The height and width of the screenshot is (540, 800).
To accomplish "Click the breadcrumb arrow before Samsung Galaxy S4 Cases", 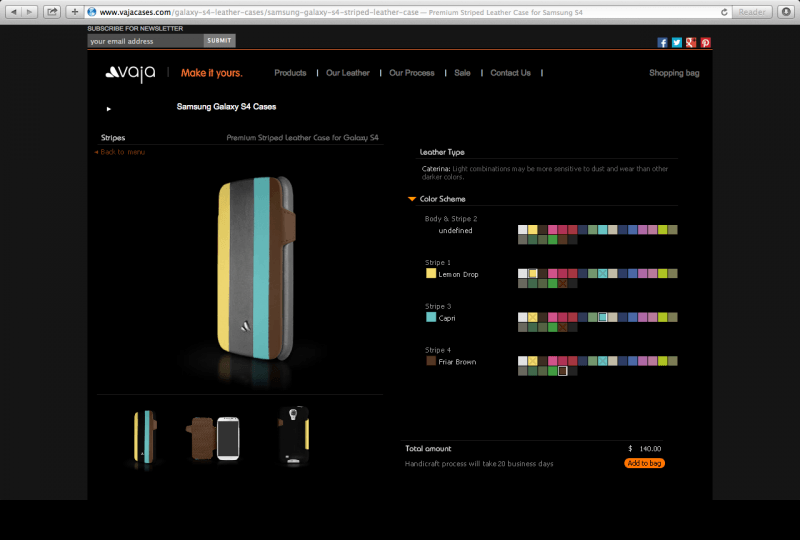I will coord(109,109).
